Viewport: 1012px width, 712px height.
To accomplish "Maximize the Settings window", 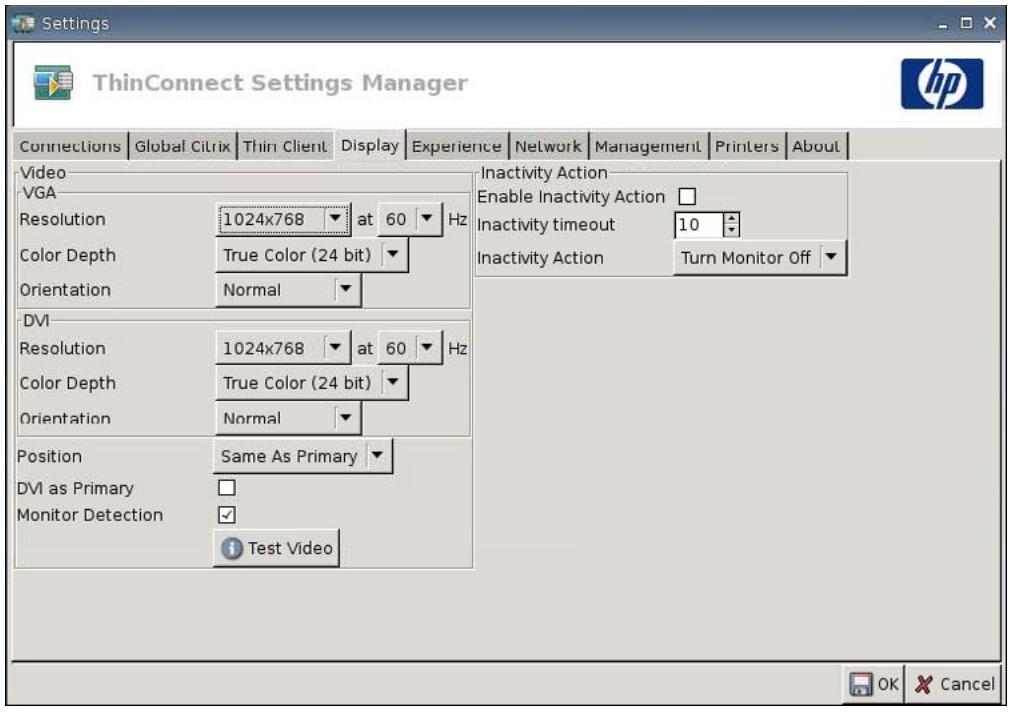I will (966, 23).
